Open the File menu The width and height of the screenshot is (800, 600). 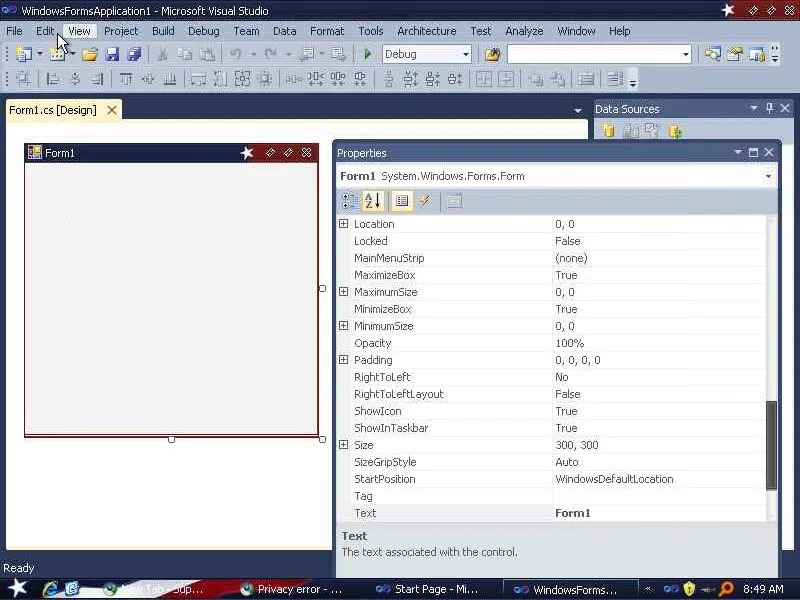[x=14, y=31]
